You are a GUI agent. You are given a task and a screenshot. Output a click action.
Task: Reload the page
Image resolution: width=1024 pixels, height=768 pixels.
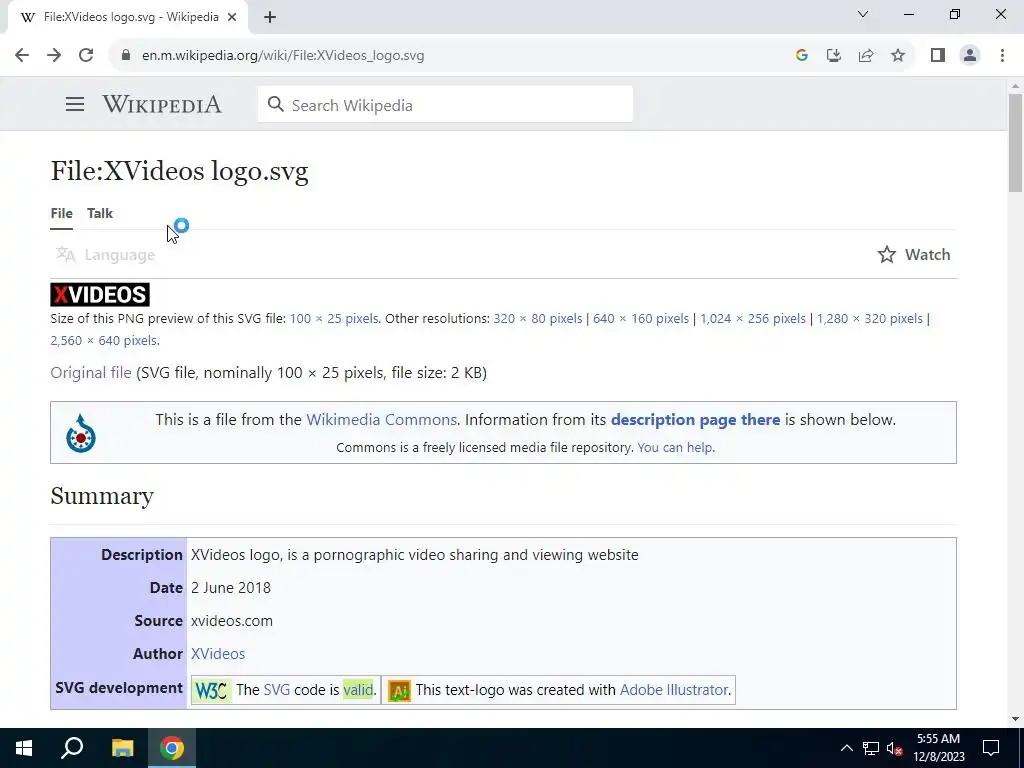pyautogui.click(x=86, y=56)
